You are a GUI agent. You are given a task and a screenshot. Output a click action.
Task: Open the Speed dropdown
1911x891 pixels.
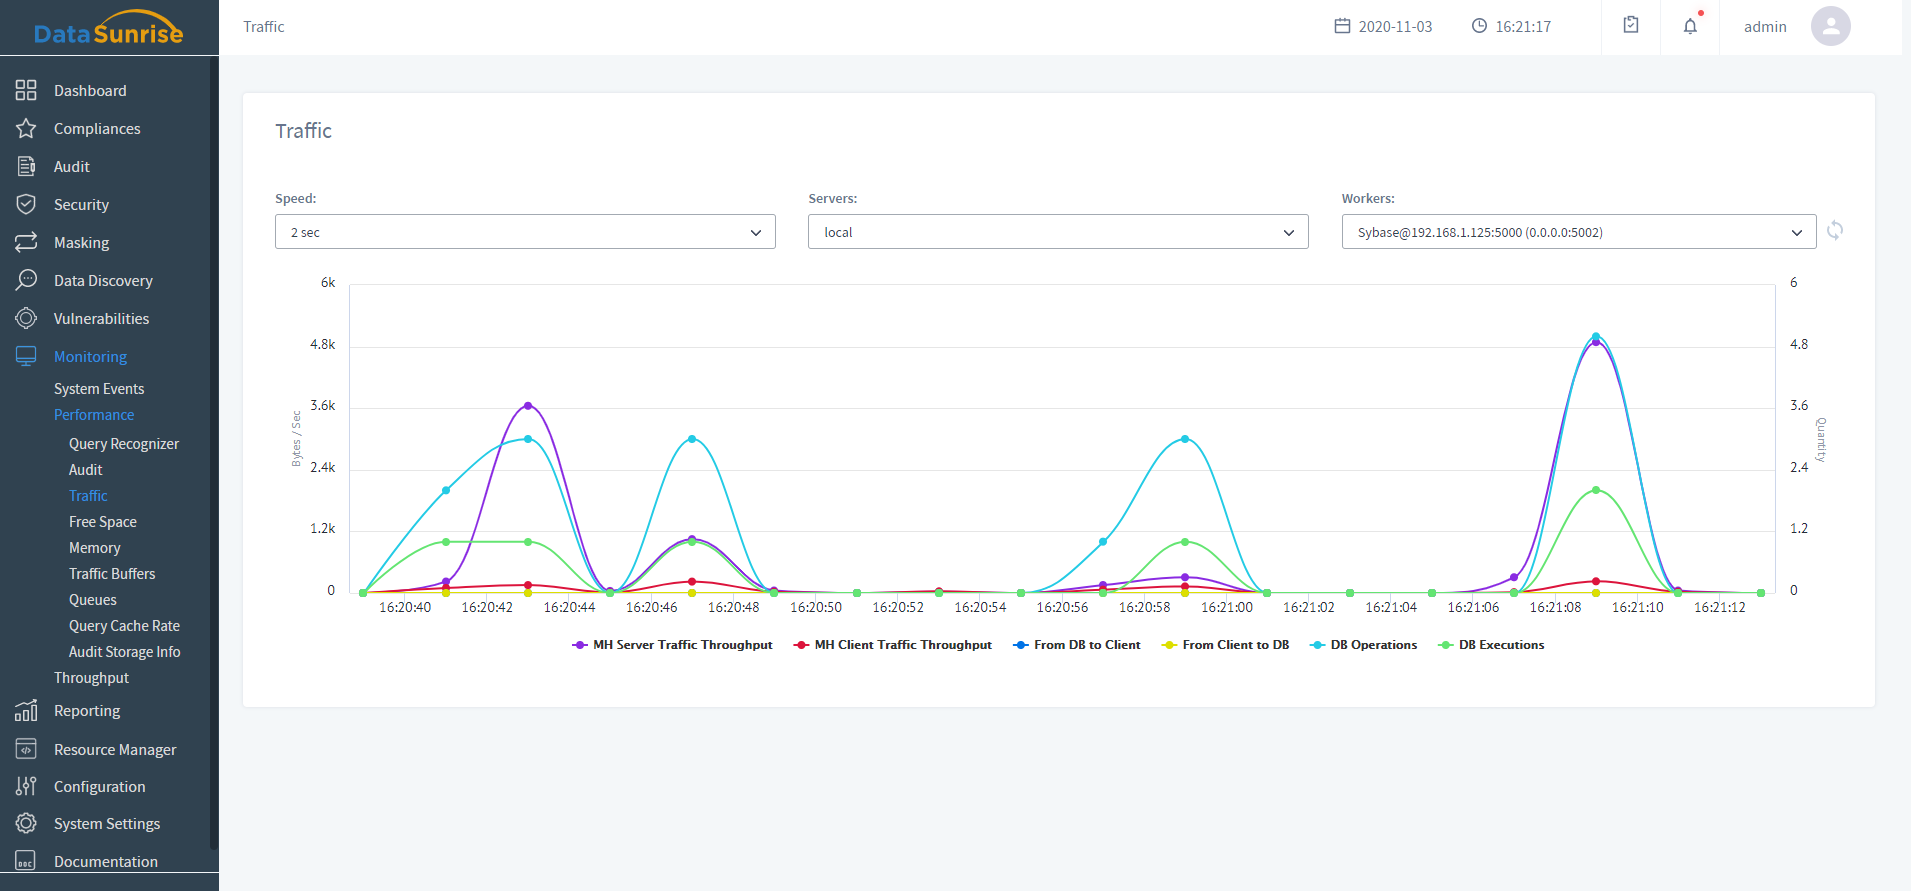pos(525,232)
